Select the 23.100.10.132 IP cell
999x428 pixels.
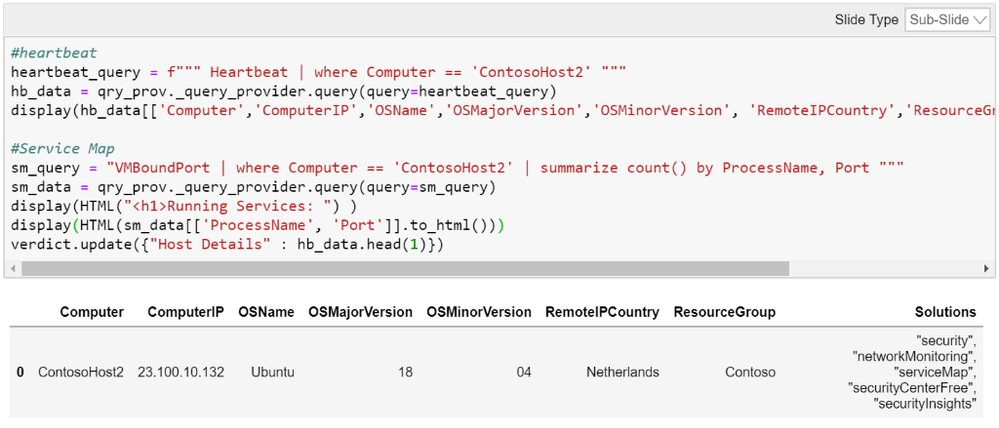click(x=181, y=372)
